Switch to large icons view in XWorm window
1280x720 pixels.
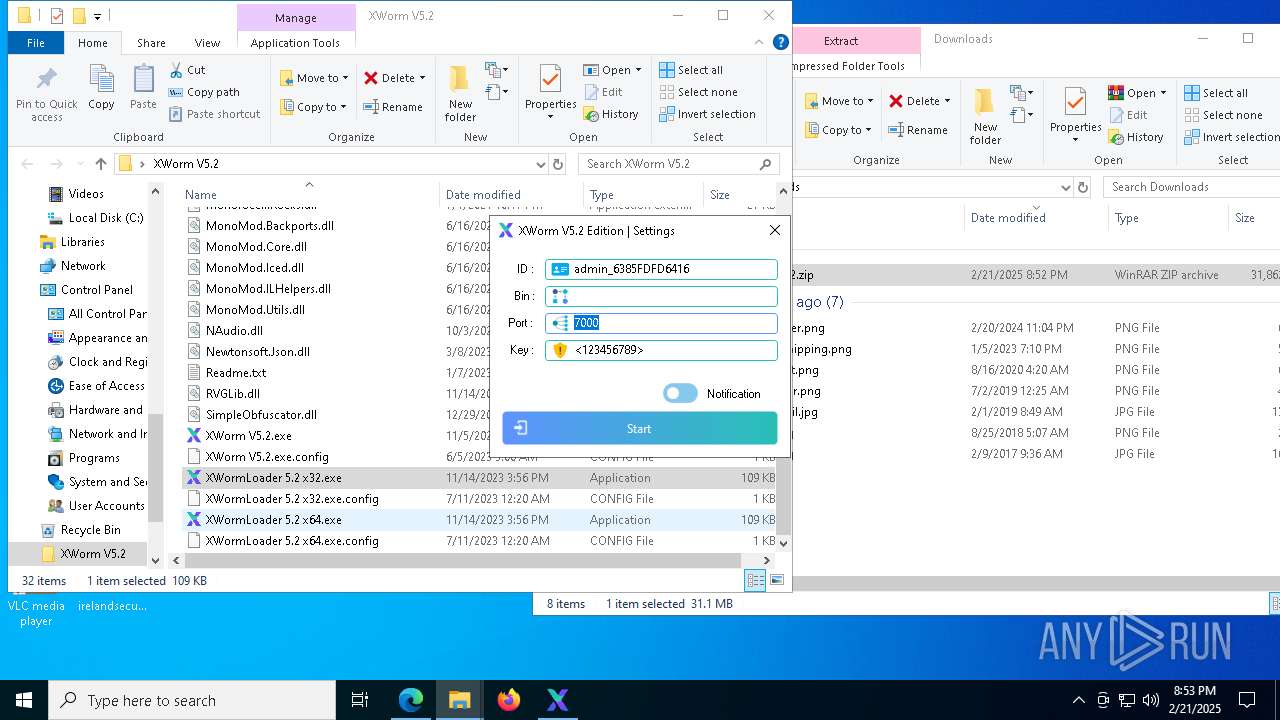tap(776, 580)
